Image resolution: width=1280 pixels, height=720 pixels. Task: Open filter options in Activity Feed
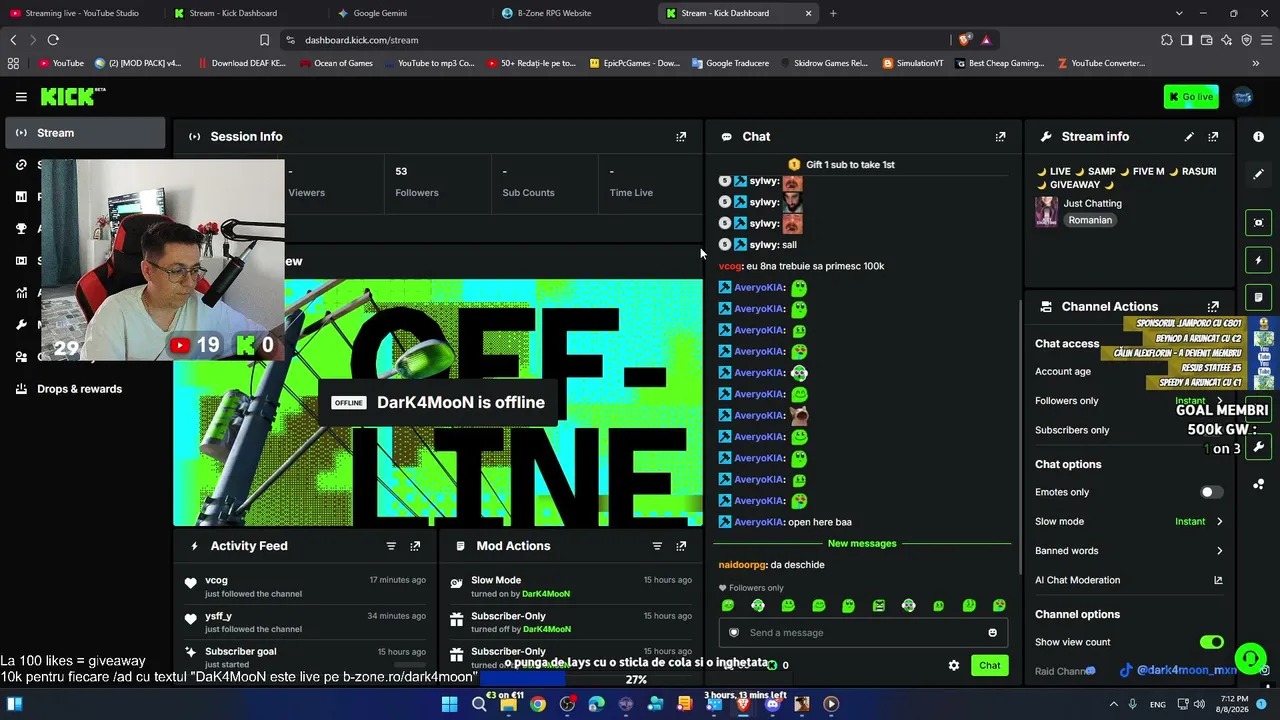(391, 546)
